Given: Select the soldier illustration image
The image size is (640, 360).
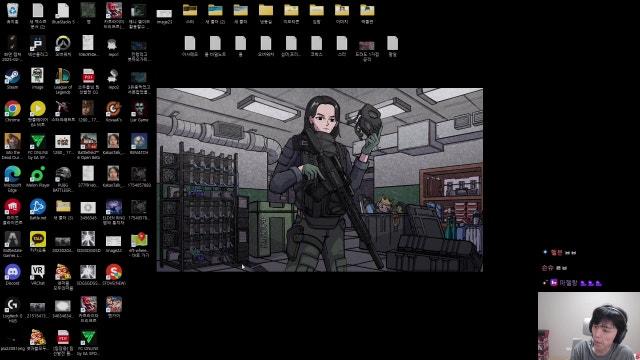Looking at the screenshot, I should point(320,180).
